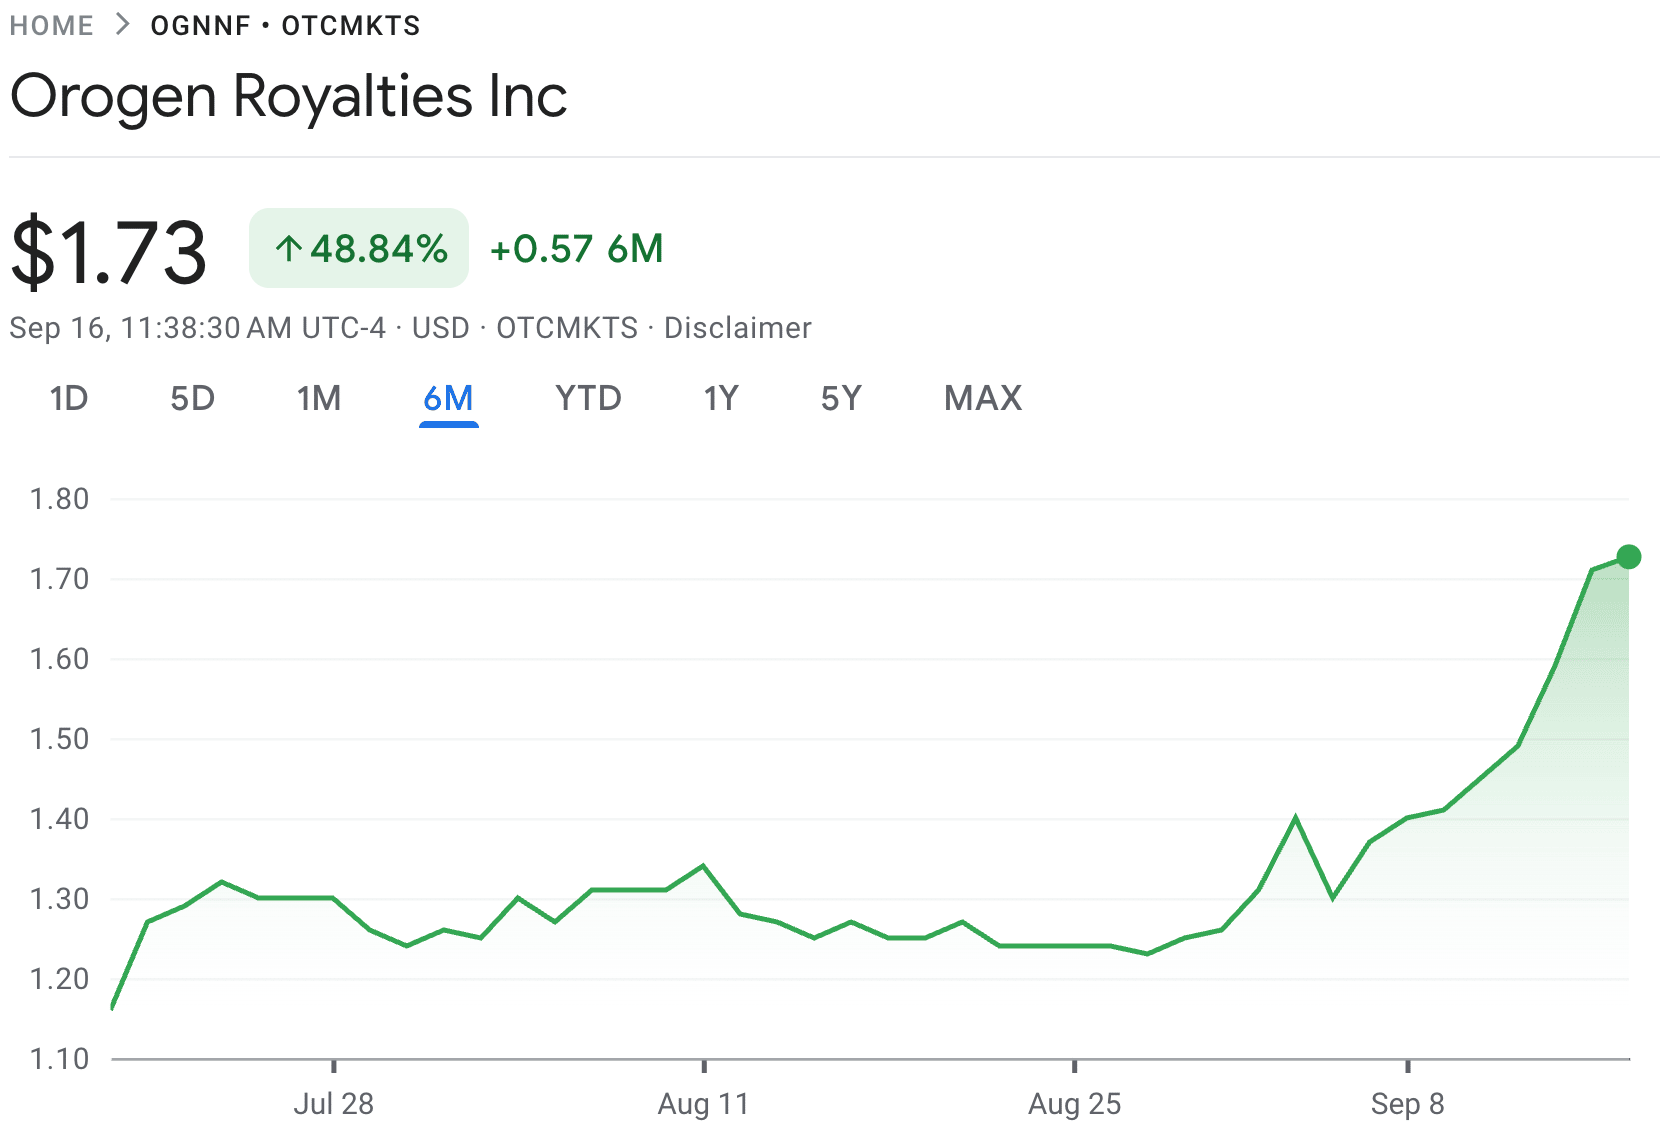This screenshot has width=1660, height=1132.
Task: Select the OGNNF • OTCMKTS breadcrumb text
Action: (x=285, y=26)
